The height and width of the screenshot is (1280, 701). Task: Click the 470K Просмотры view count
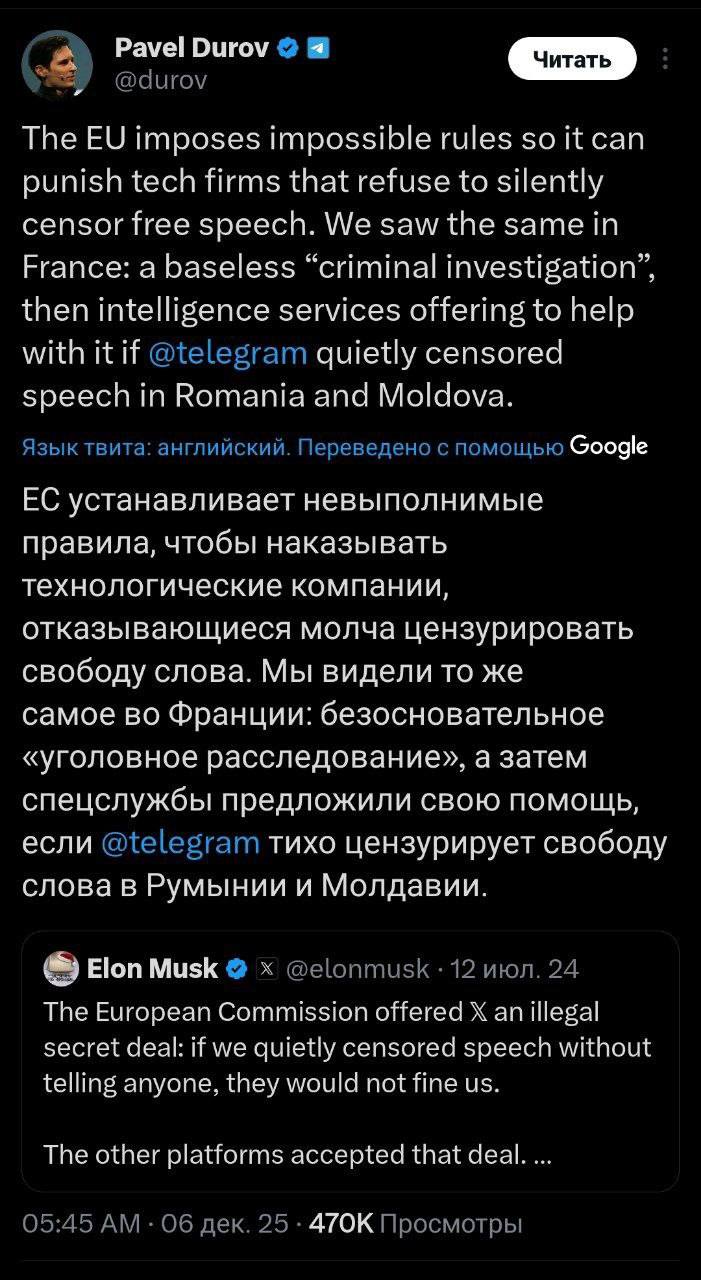pos(415,1223)
